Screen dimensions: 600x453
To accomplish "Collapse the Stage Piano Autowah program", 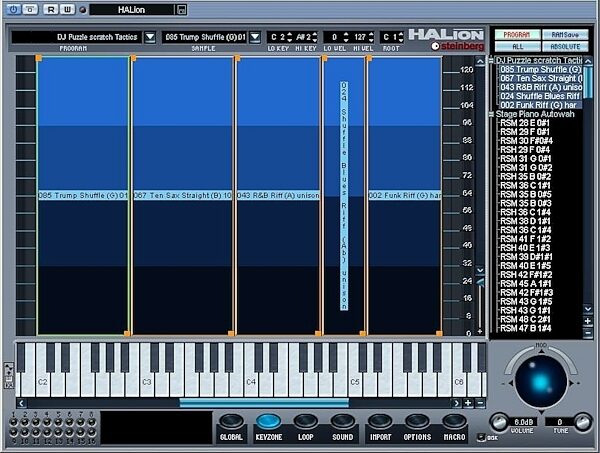I will pyautogui.click(x=491, y=114).
